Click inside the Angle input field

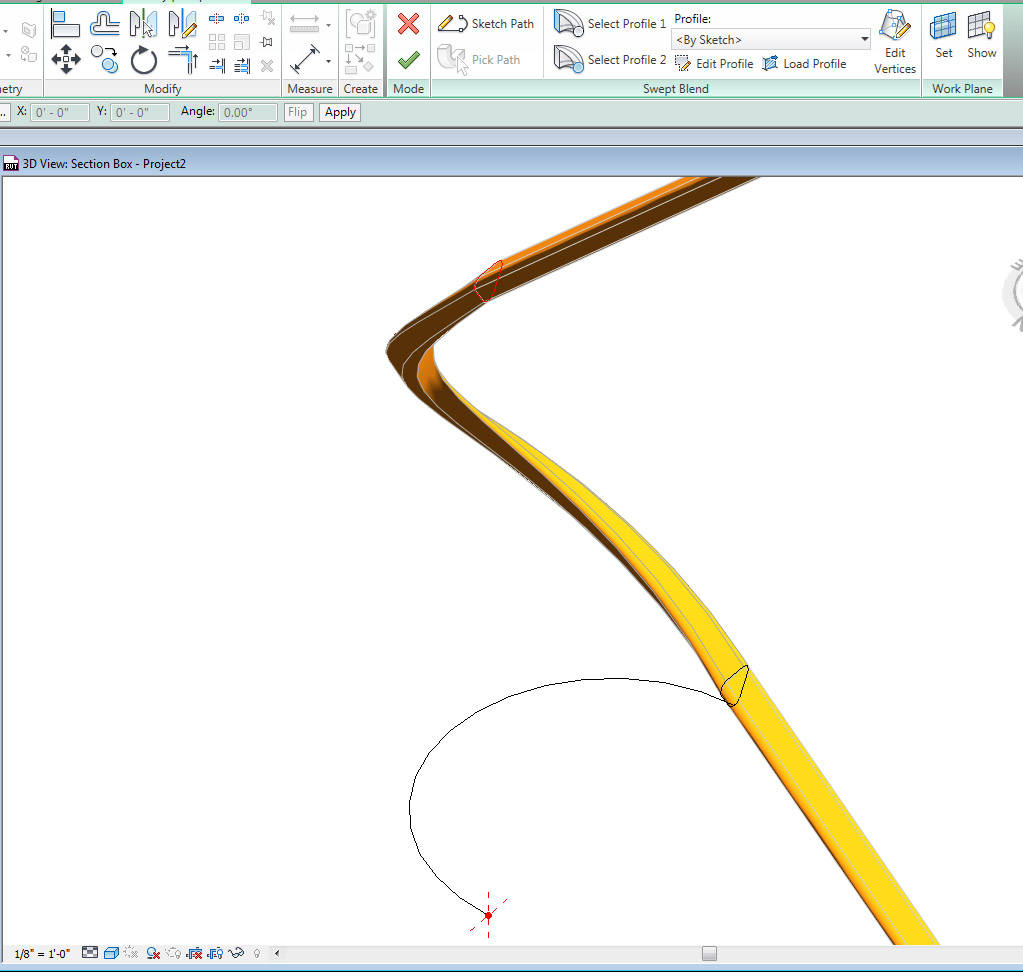point(247,112)
